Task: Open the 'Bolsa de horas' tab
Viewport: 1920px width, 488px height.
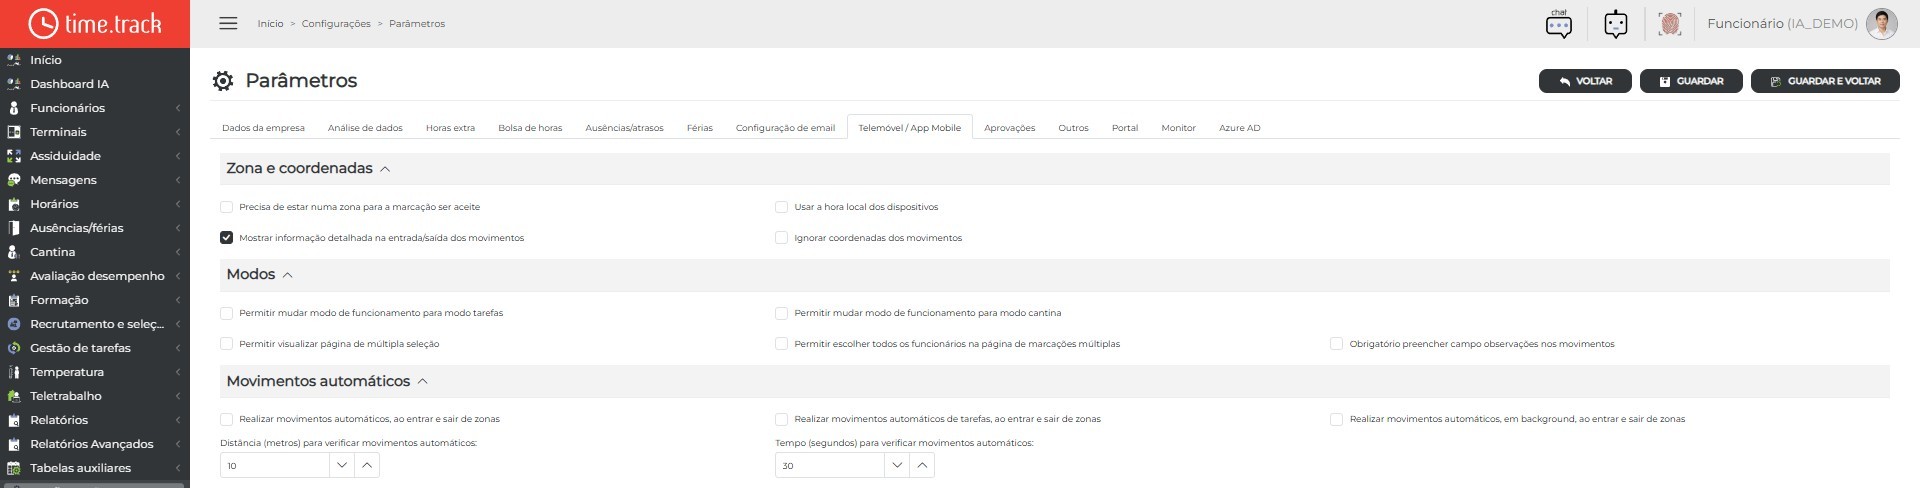Action: (530, 128)
